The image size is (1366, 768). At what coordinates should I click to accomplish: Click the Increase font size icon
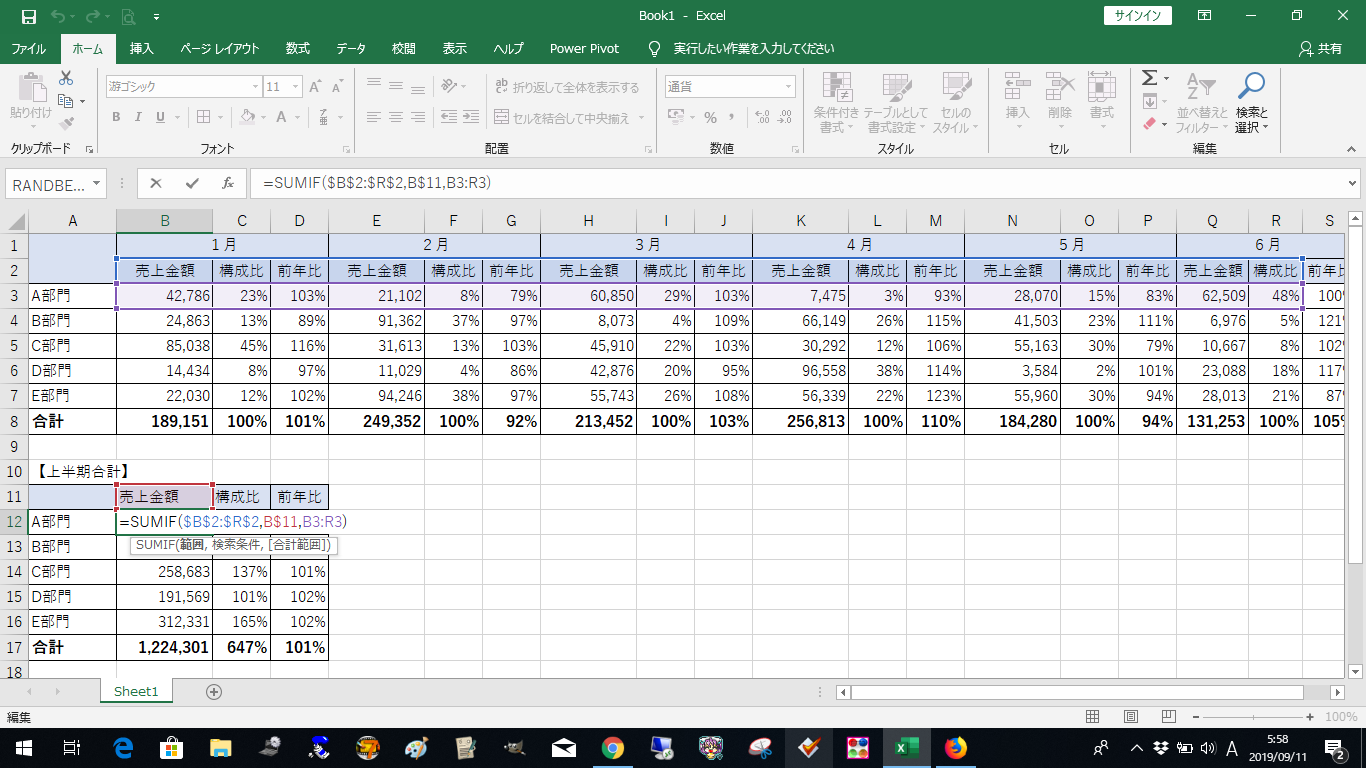316,87
